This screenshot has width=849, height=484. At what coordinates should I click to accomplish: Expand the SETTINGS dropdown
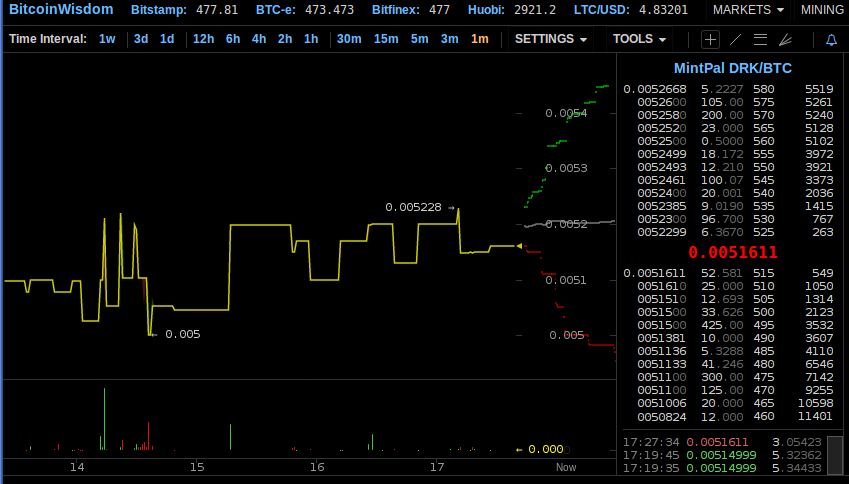[551, 39]
